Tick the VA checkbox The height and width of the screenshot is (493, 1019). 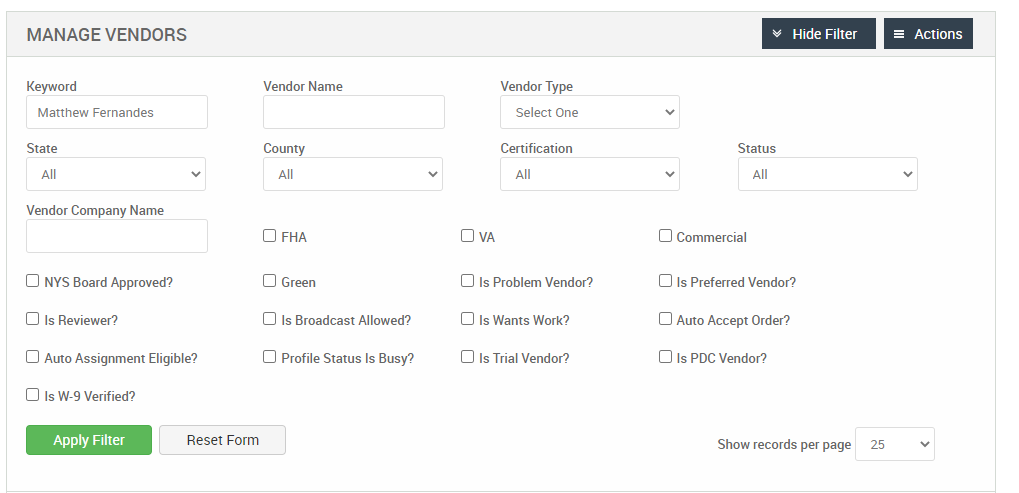(x=467, y=236)
